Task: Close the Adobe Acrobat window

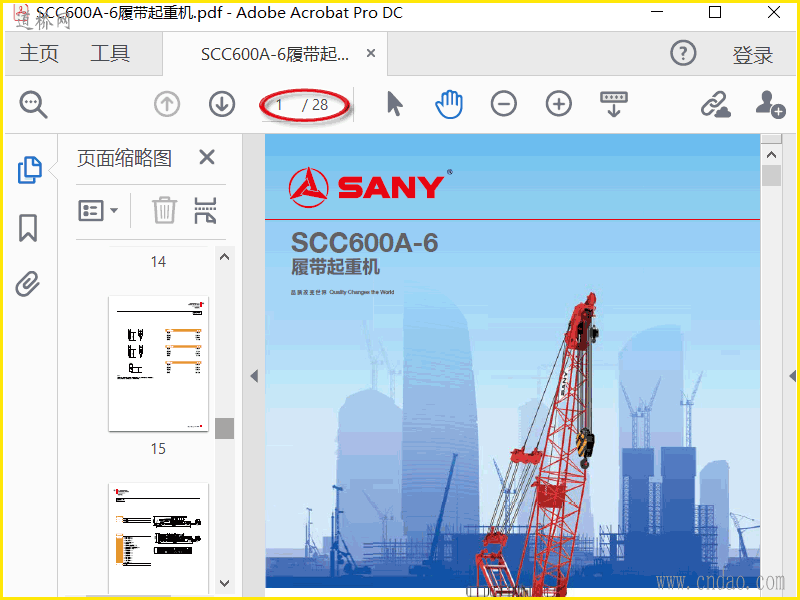Action: pyautogui.click(x=773, y=12)
